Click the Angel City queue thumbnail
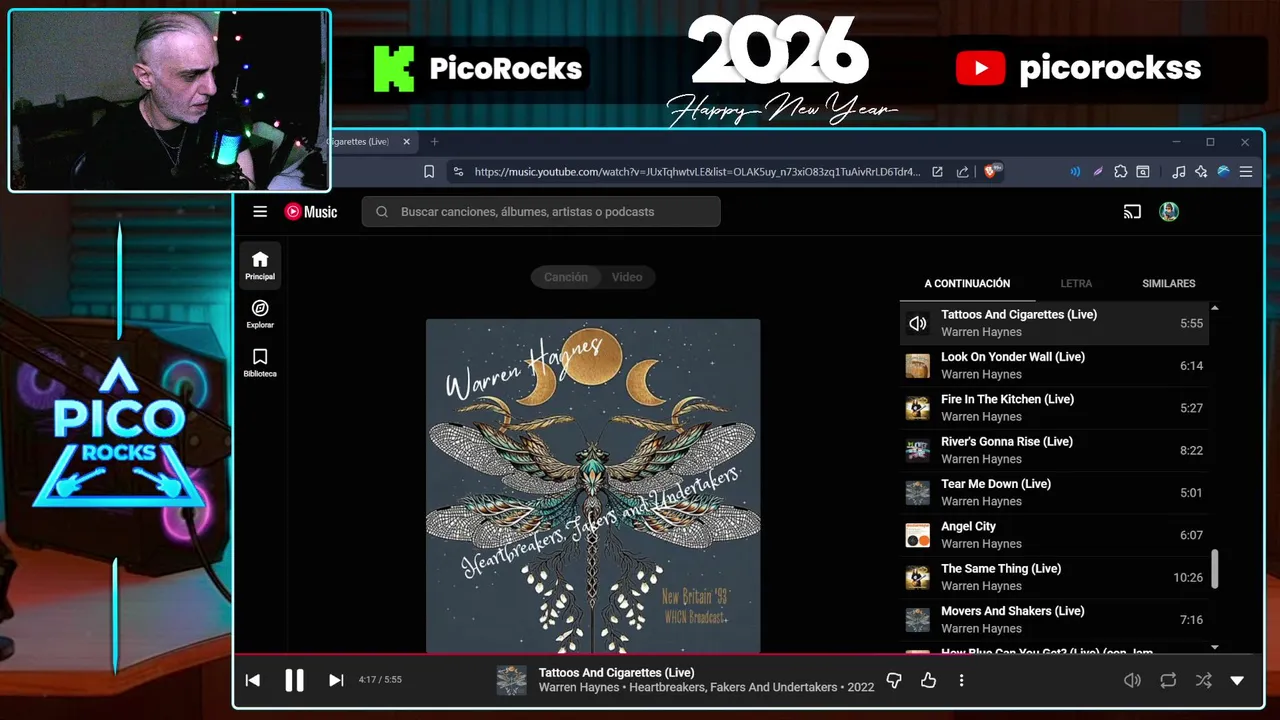 click(917, 535)
